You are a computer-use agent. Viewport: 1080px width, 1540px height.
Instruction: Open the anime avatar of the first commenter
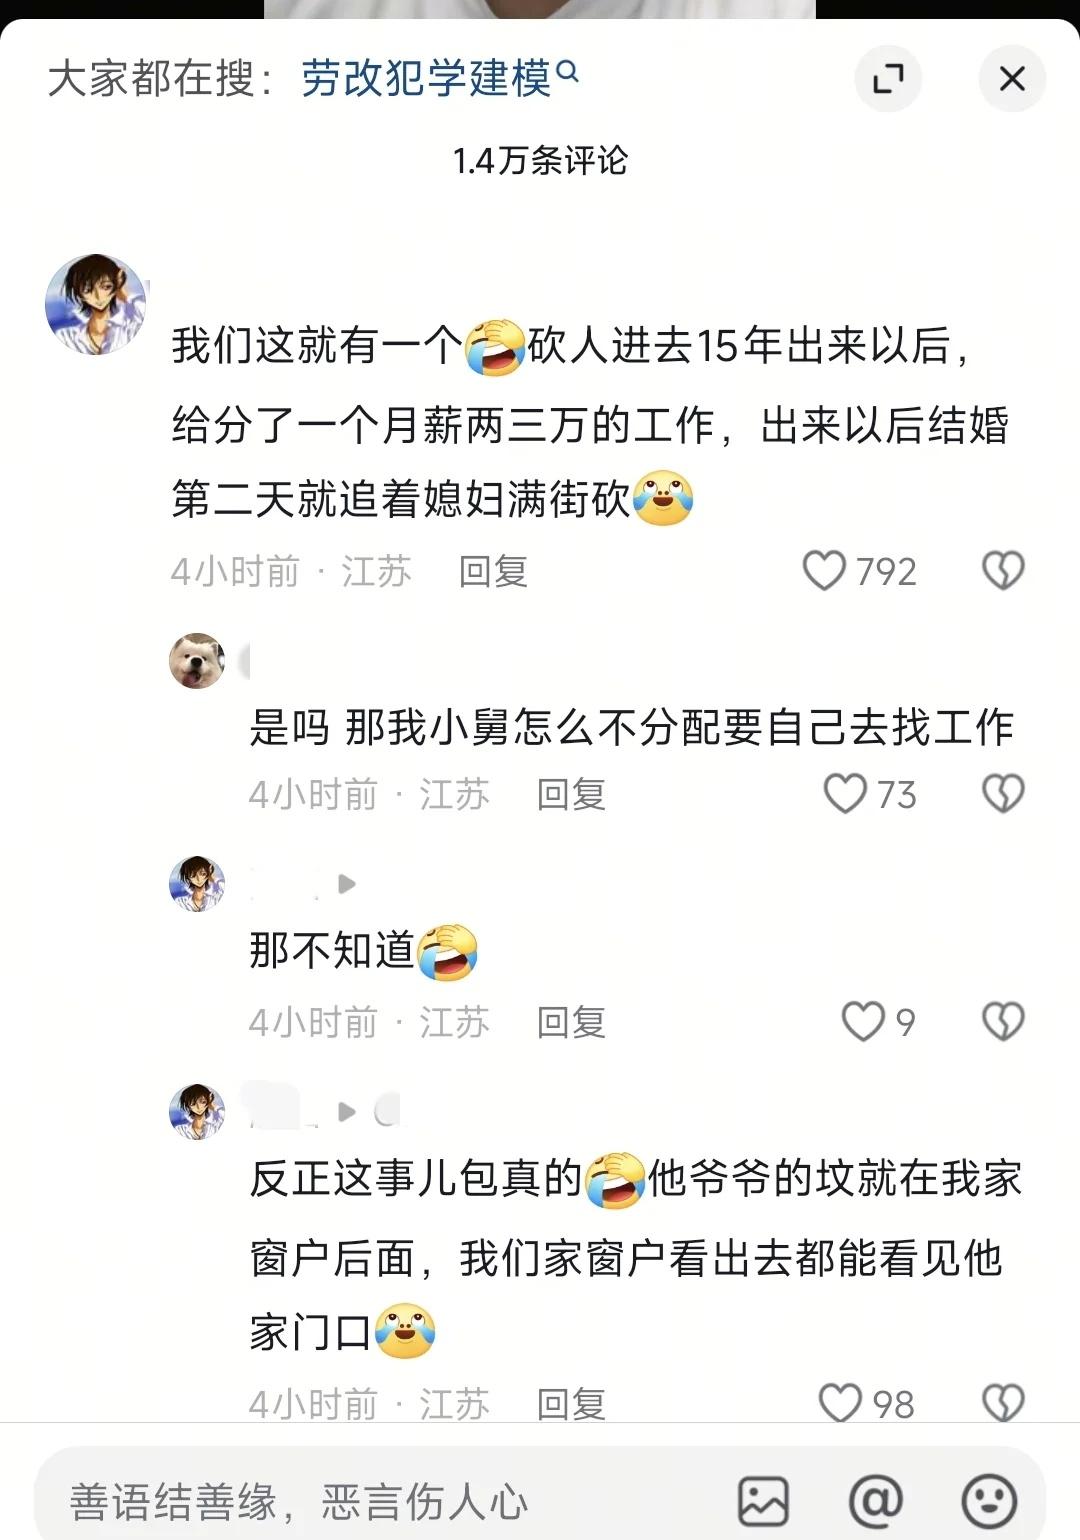pos(95,302)
